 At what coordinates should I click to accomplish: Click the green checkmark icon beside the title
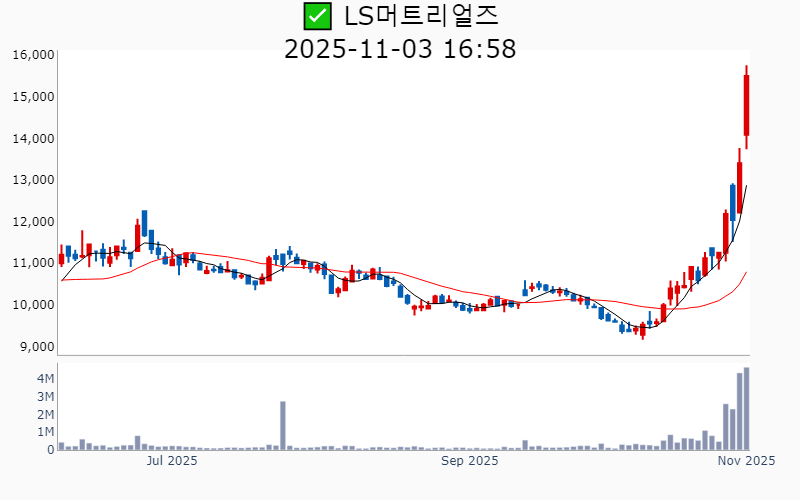pyautogui.click(x=317, y=16)
